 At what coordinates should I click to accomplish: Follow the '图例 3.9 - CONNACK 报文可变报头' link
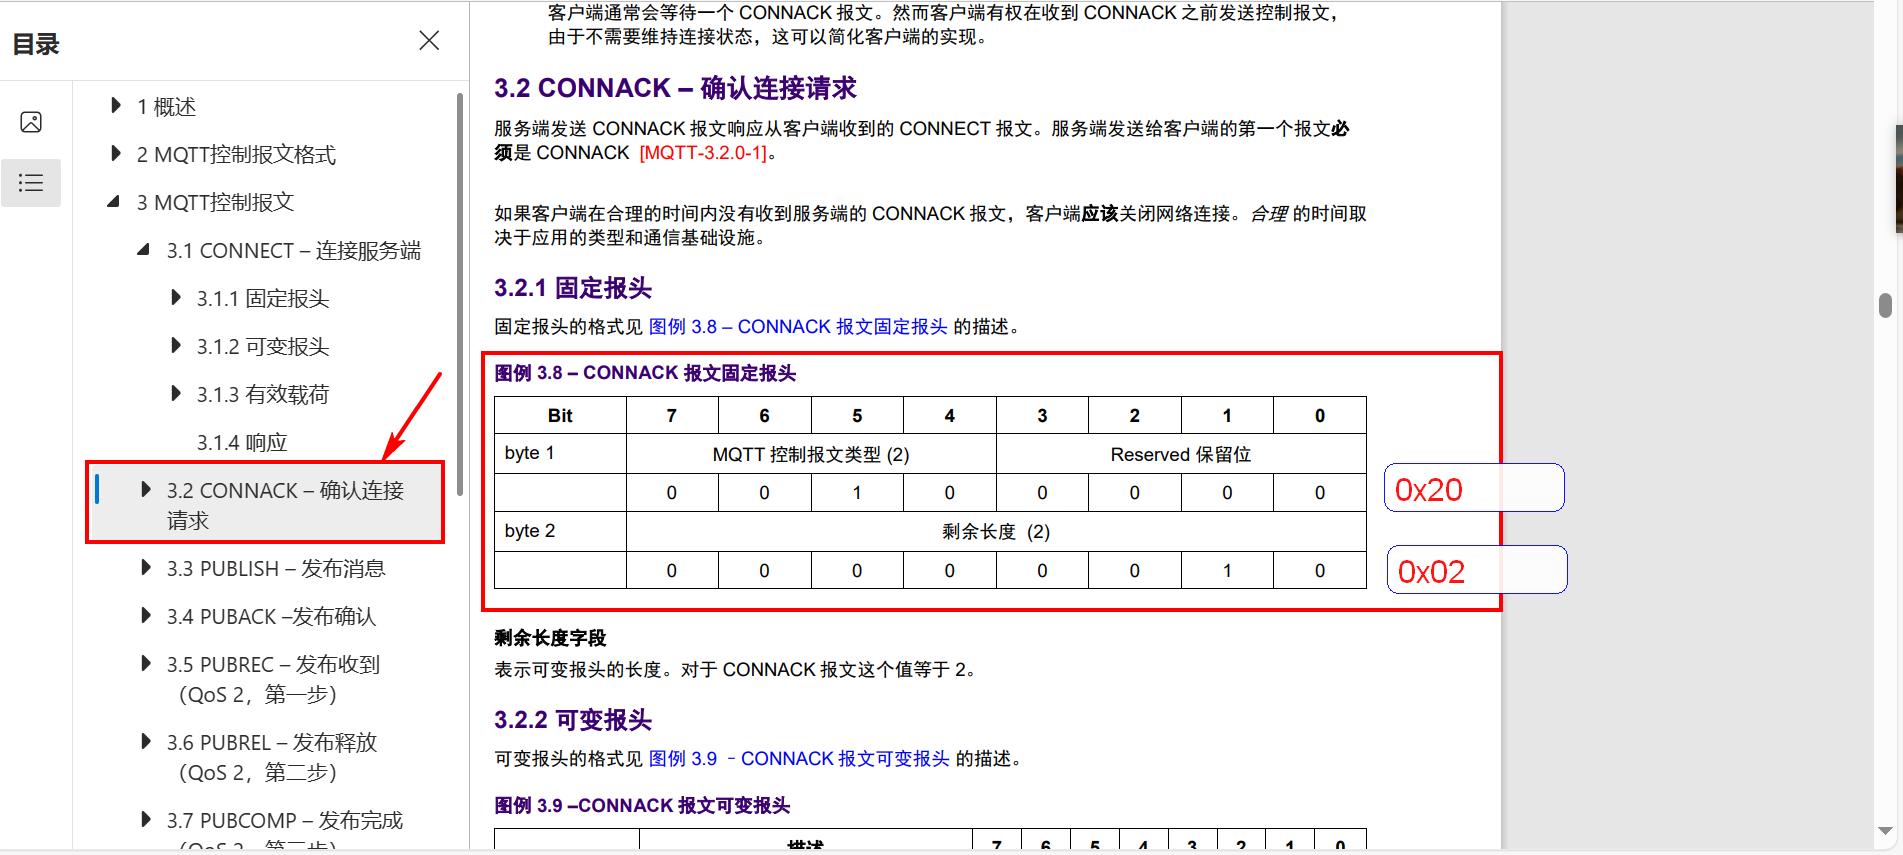(x=799, y=759)
